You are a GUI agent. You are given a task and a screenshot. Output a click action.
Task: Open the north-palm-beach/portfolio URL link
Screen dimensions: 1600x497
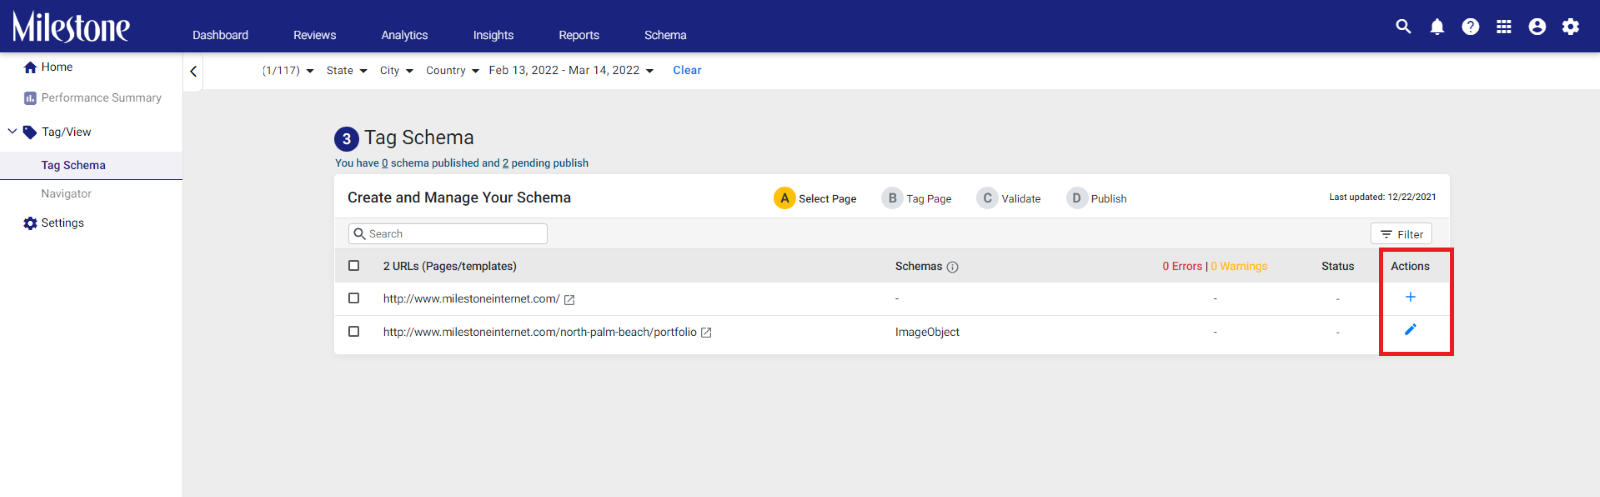539,332
